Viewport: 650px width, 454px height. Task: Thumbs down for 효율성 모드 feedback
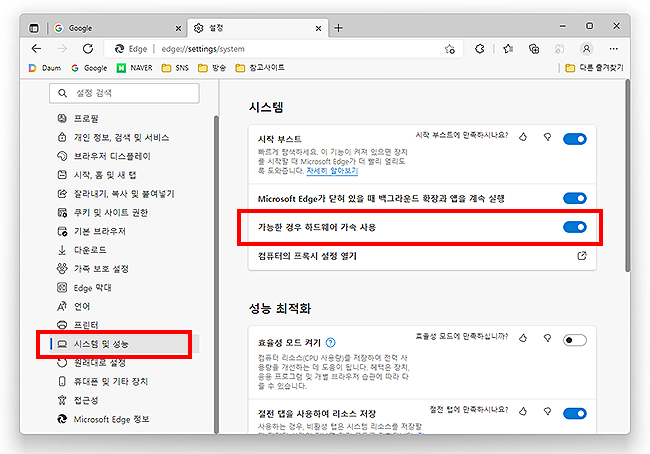547,338
